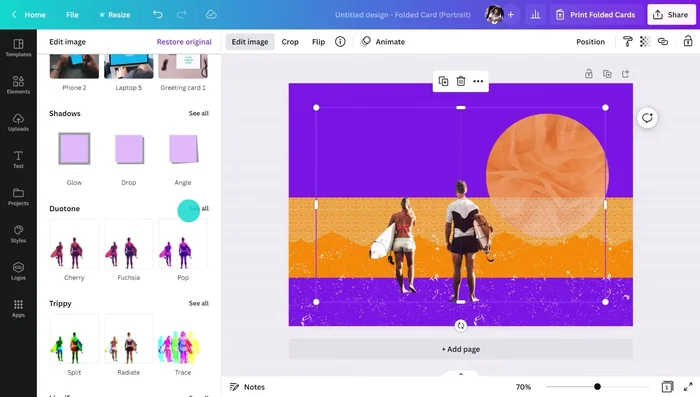The width and height of the screenshot is (700, 397).
Task: Delete the element with the trash icon
Action: coord(461,81)
